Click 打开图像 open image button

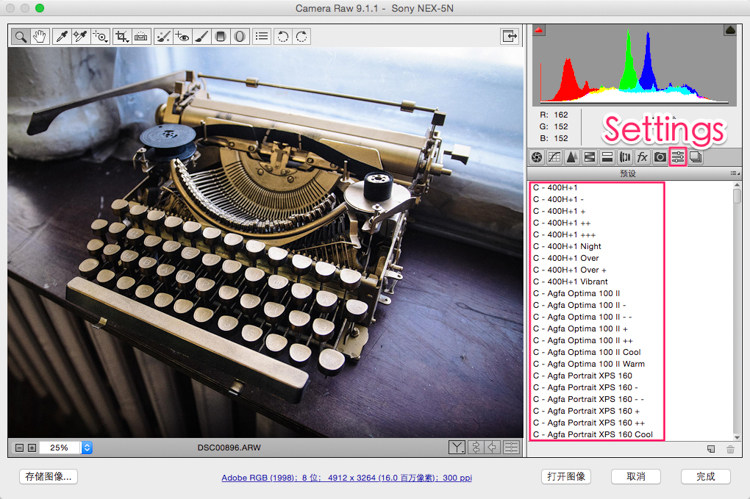[566, 477]
